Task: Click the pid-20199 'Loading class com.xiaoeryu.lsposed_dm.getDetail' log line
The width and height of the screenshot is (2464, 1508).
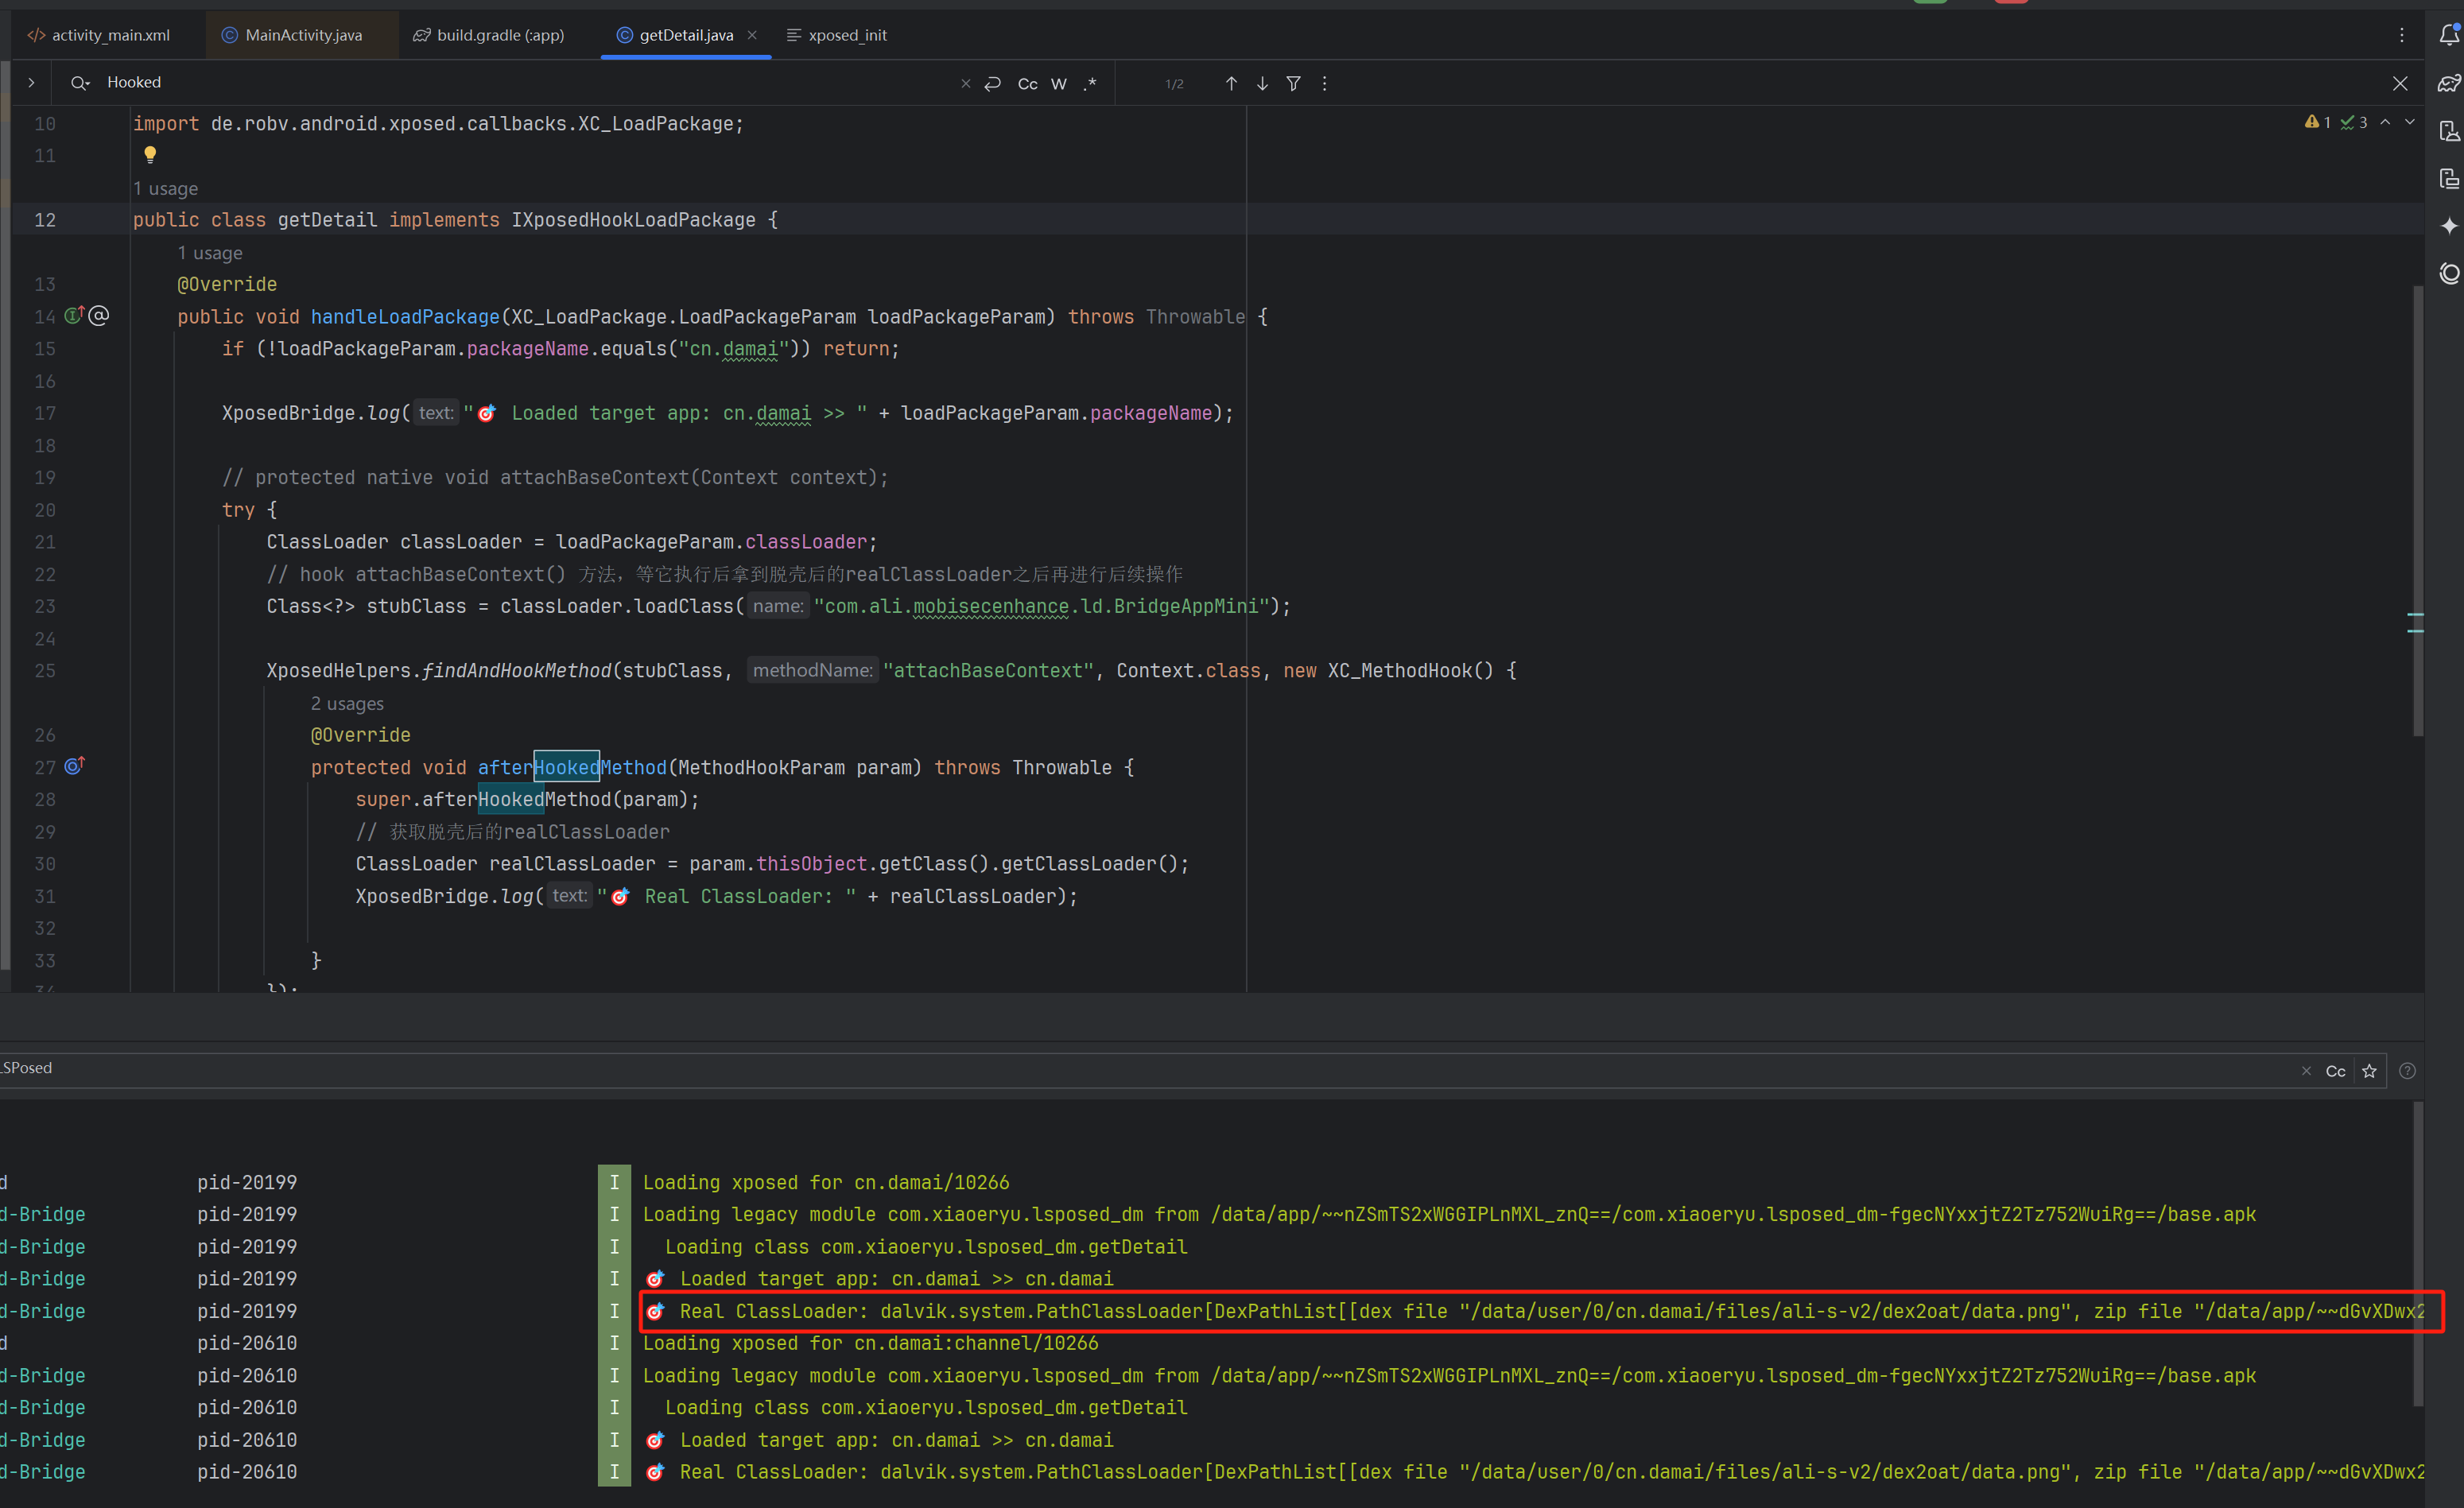Action: pyautogui.click(x=926, y=1247)
